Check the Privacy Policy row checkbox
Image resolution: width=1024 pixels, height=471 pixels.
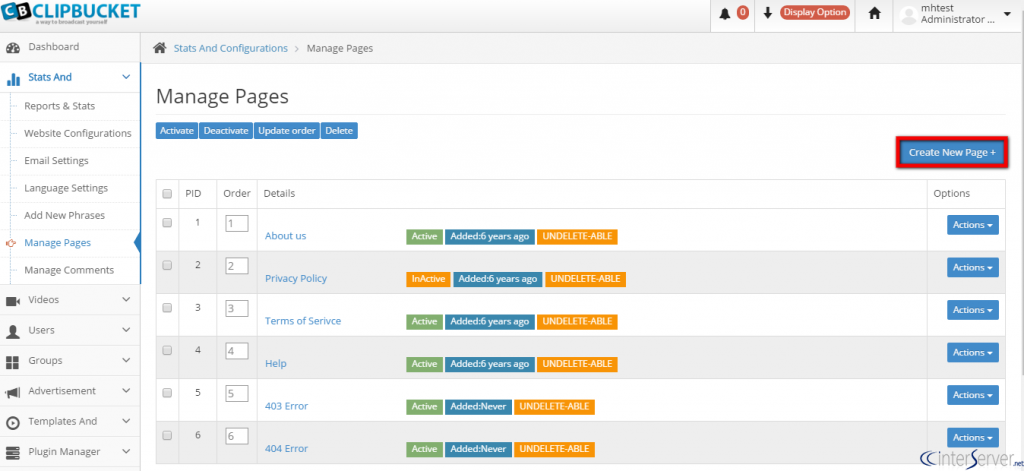[167, 265]
